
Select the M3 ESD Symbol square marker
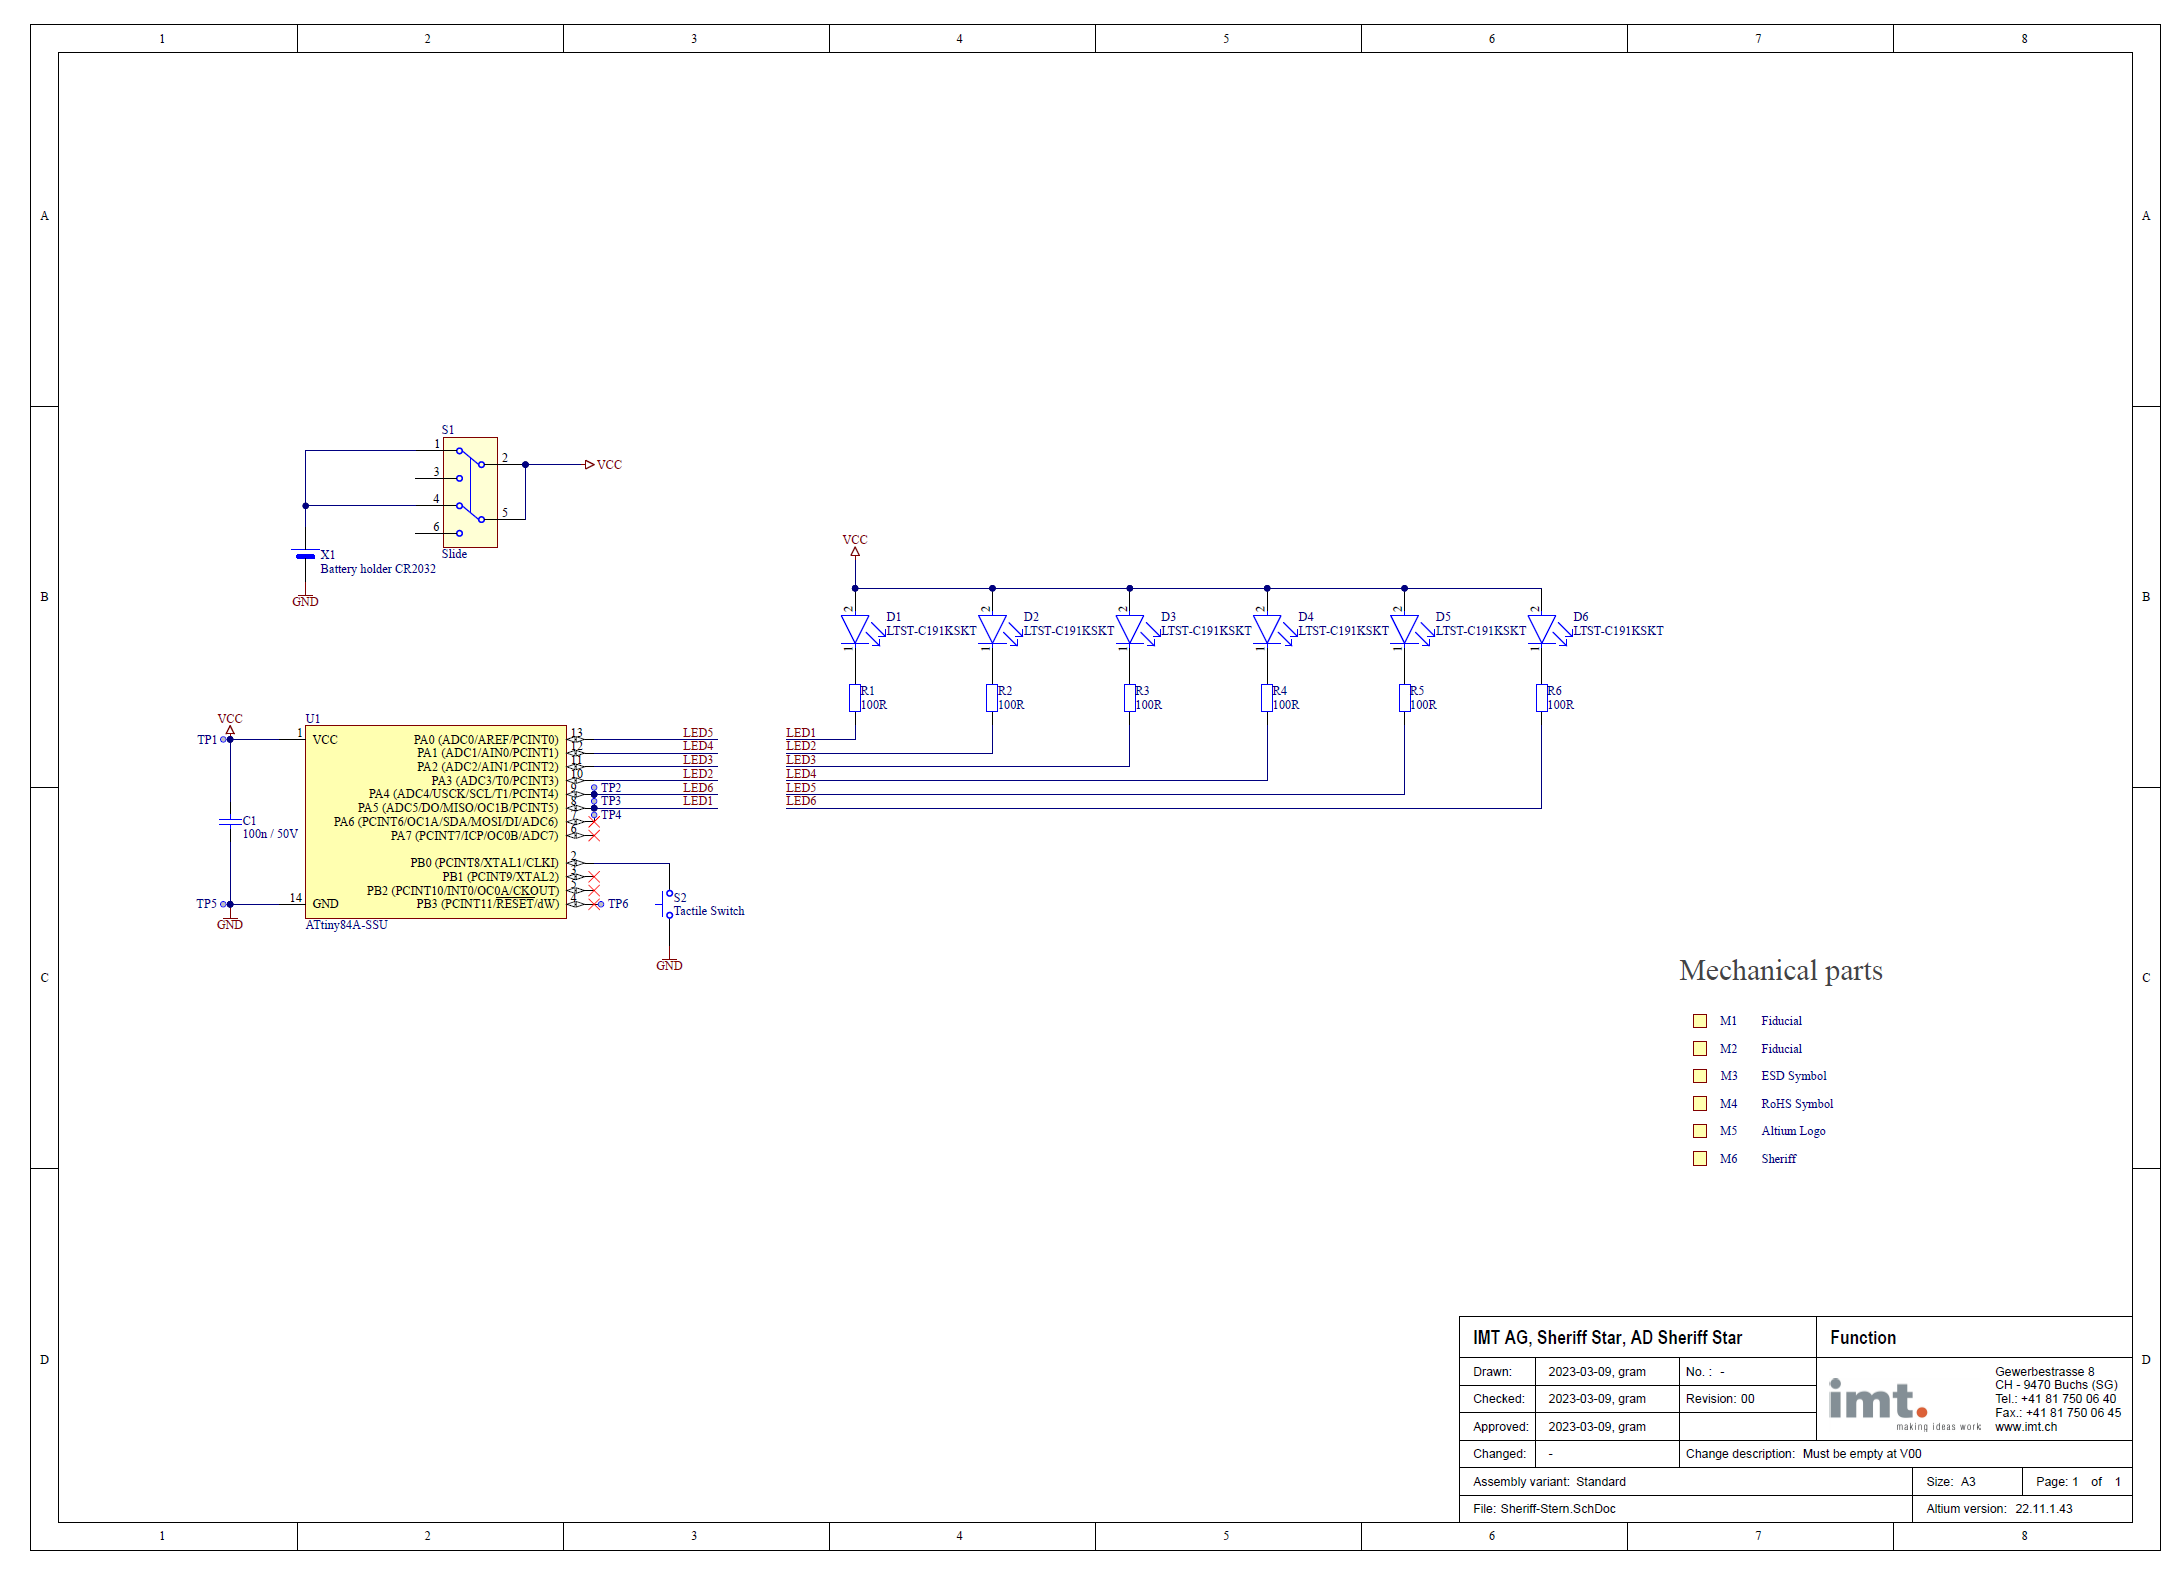pos(1699,1076)
